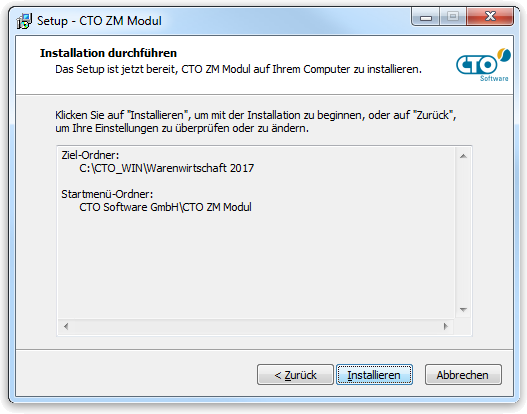
Task: Click the Ziel-Ordner path line
Action: (x=166, y=168)
